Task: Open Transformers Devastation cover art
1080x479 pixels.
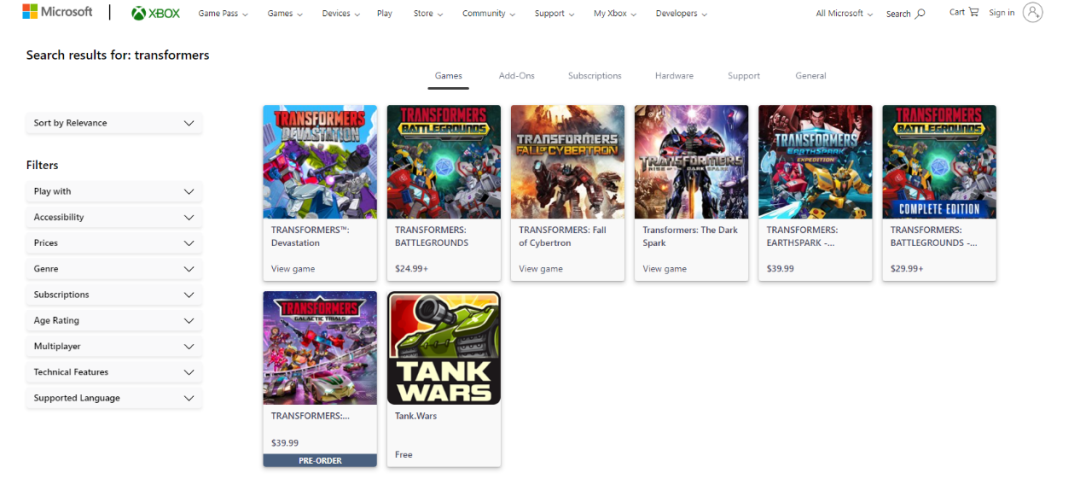Action: [320, 162]
